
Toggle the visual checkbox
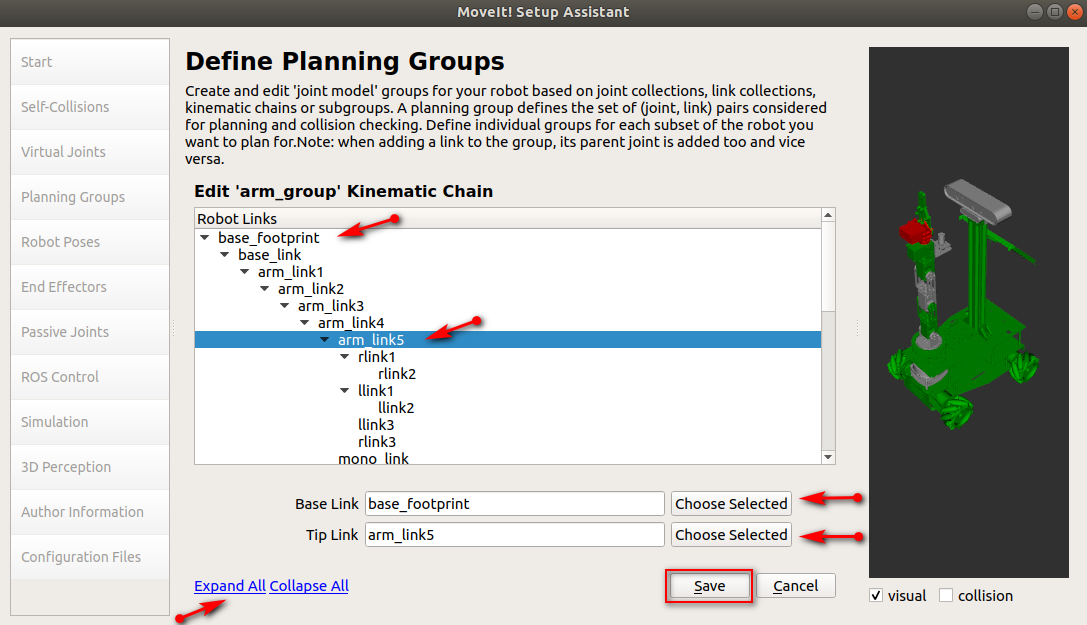[876, 595]
